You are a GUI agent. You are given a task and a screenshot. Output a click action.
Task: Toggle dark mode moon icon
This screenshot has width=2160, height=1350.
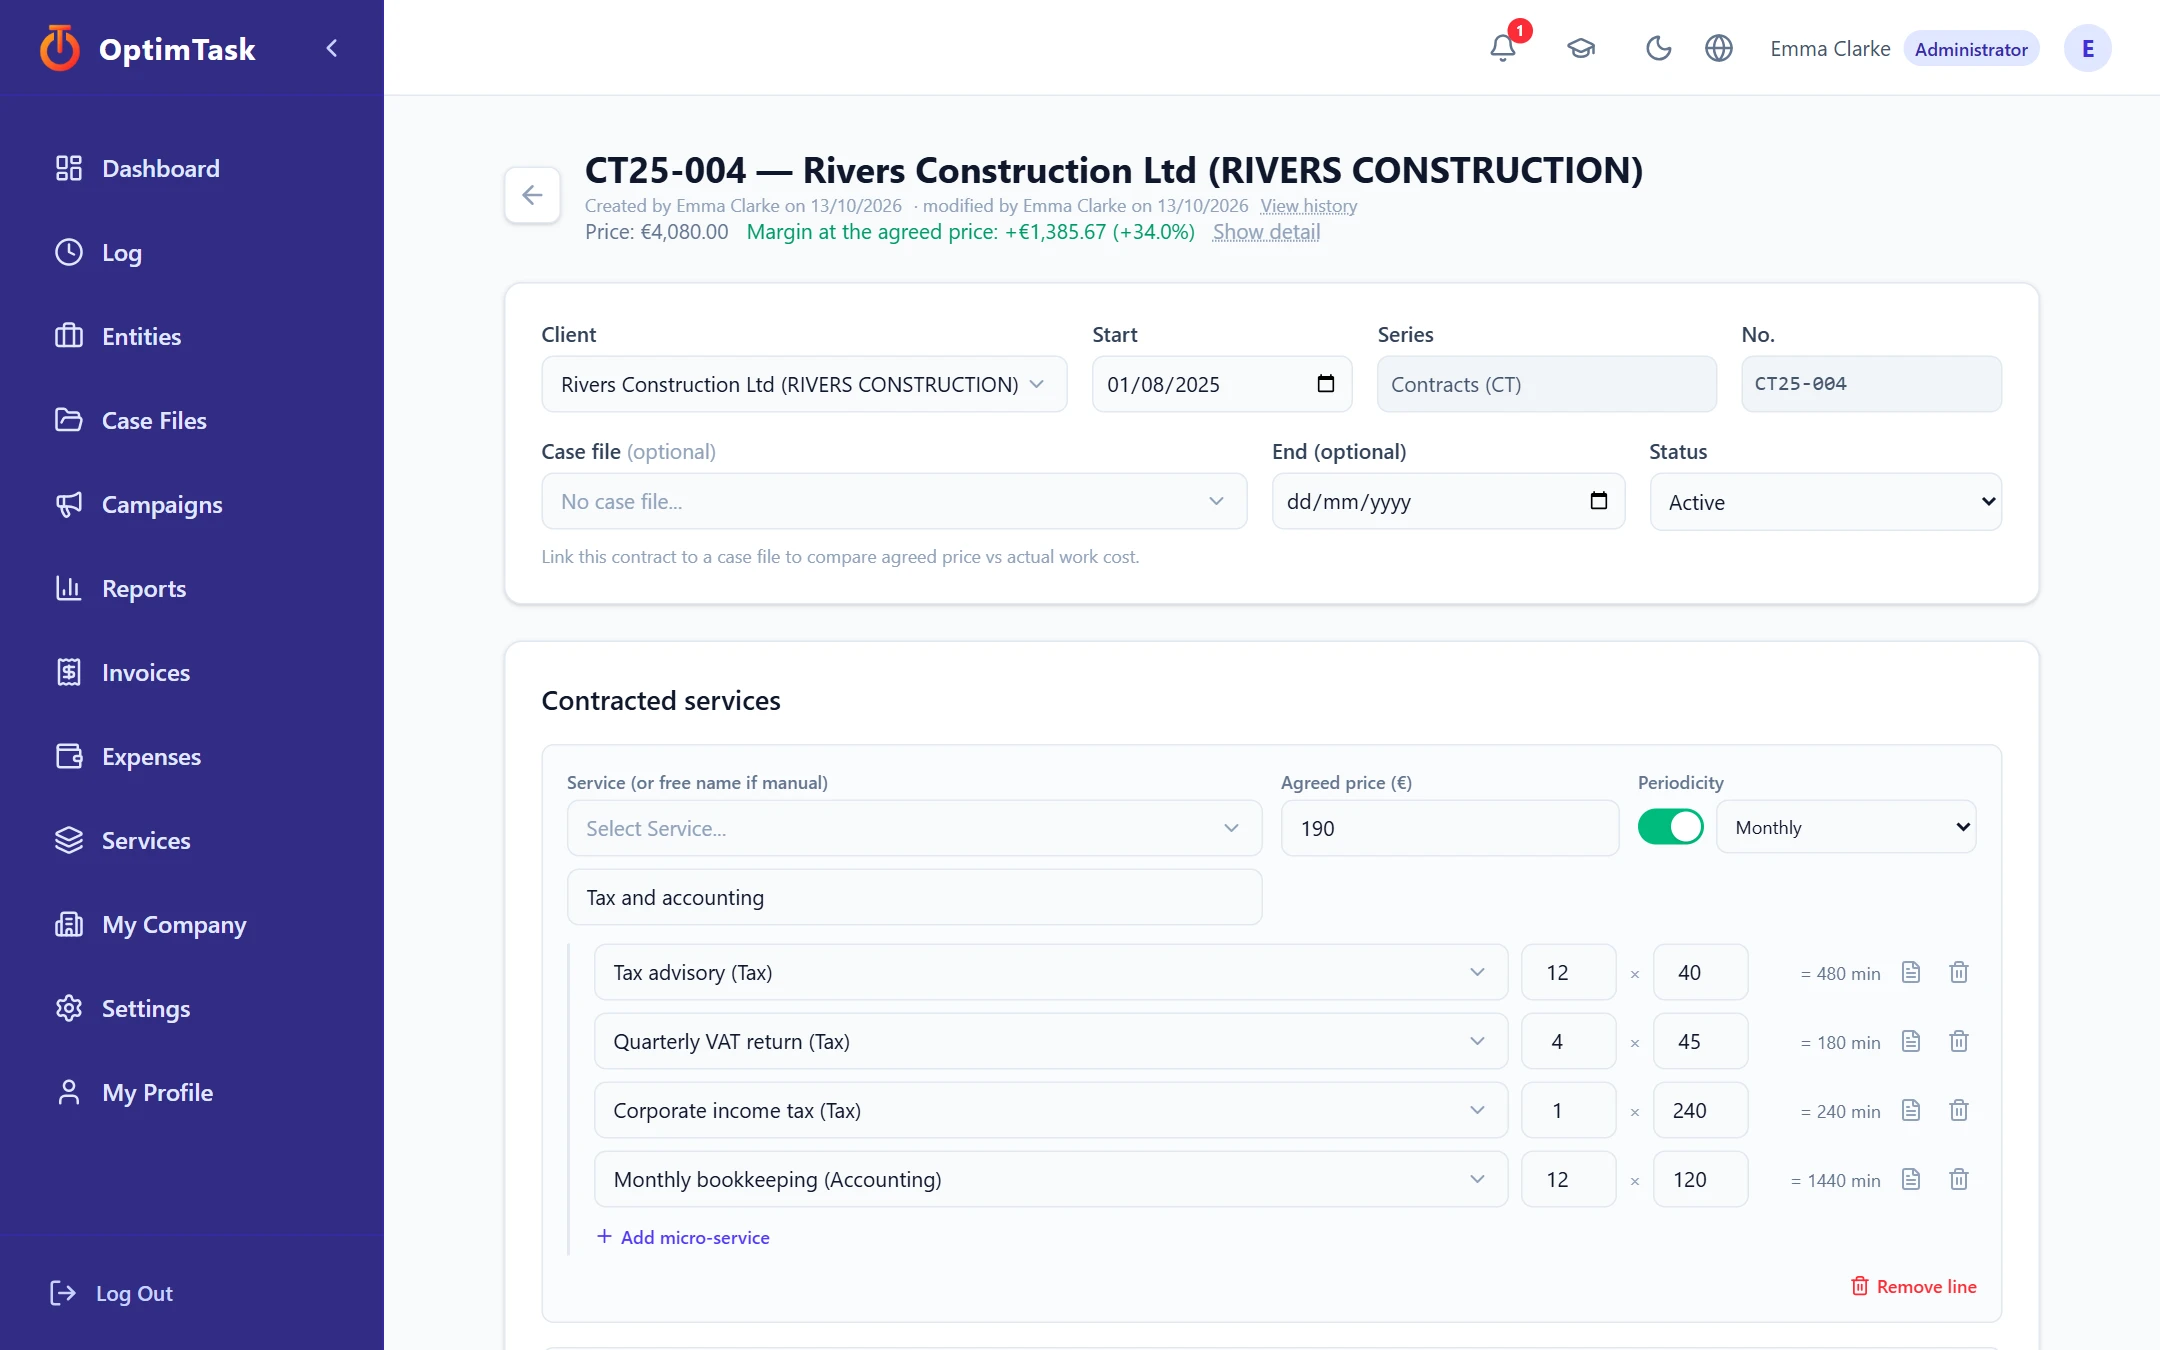tap(1658, 48)
